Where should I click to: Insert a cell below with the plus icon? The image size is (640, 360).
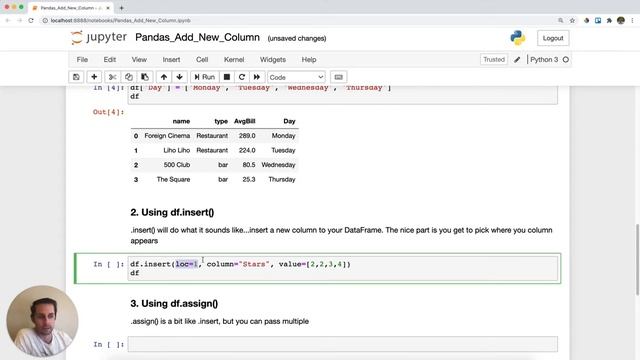pos(94,77)
